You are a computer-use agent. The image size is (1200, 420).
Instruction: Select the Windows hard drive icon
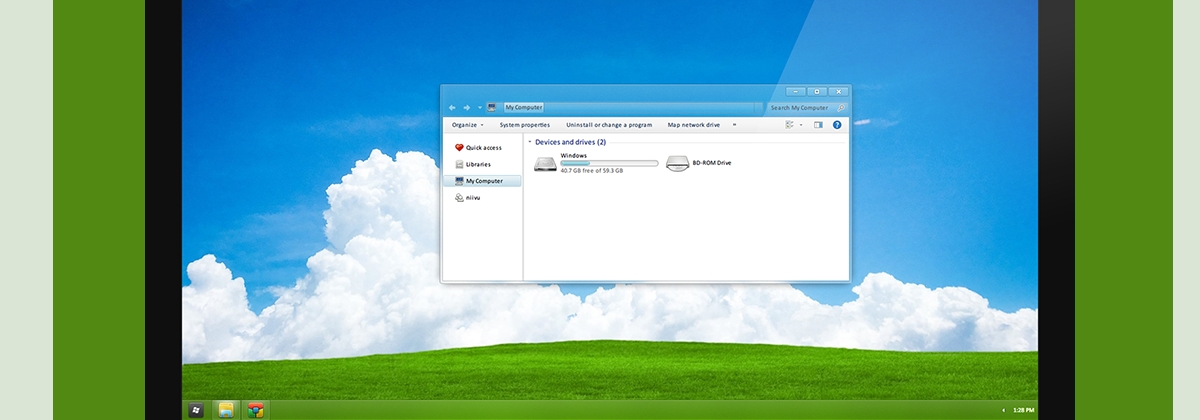[545, 163]
